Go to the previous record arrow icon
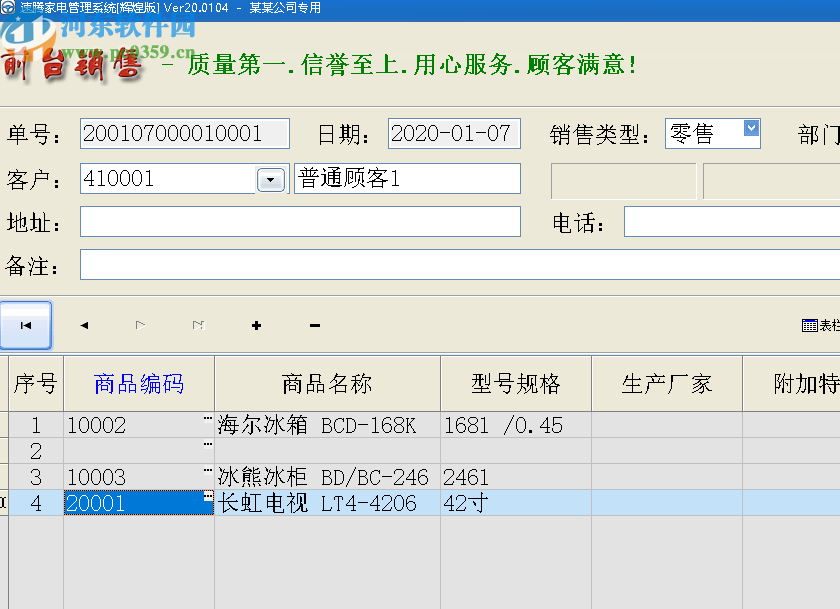The image size is (840, 609). point(83,325)
